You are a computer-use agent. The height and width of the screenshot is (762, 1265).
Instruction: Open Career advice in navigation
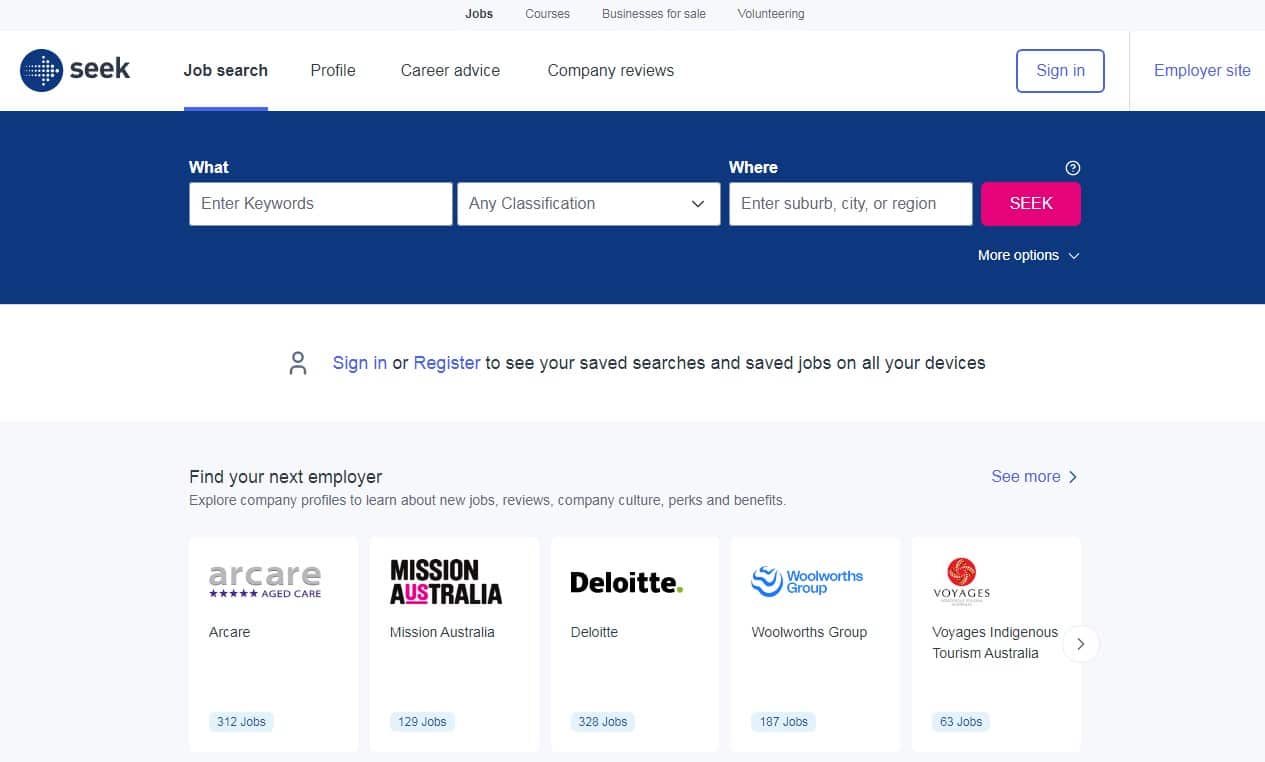tap(450, 70)
